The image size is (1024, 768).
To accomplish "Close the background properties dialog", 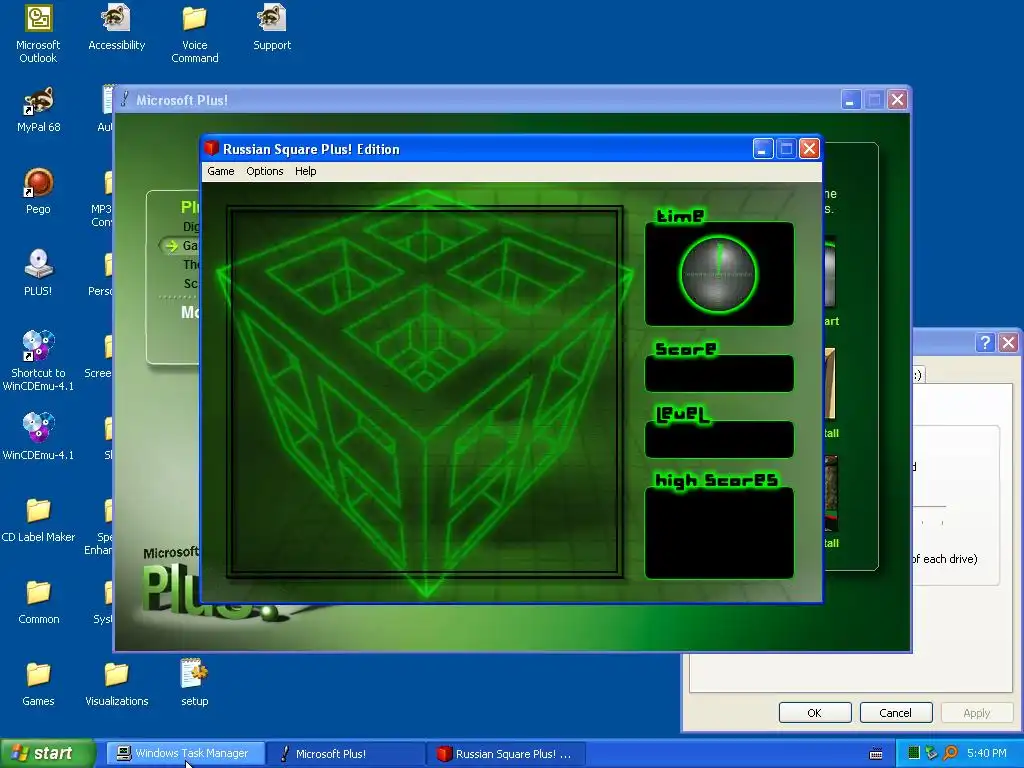I will 1008,342.
